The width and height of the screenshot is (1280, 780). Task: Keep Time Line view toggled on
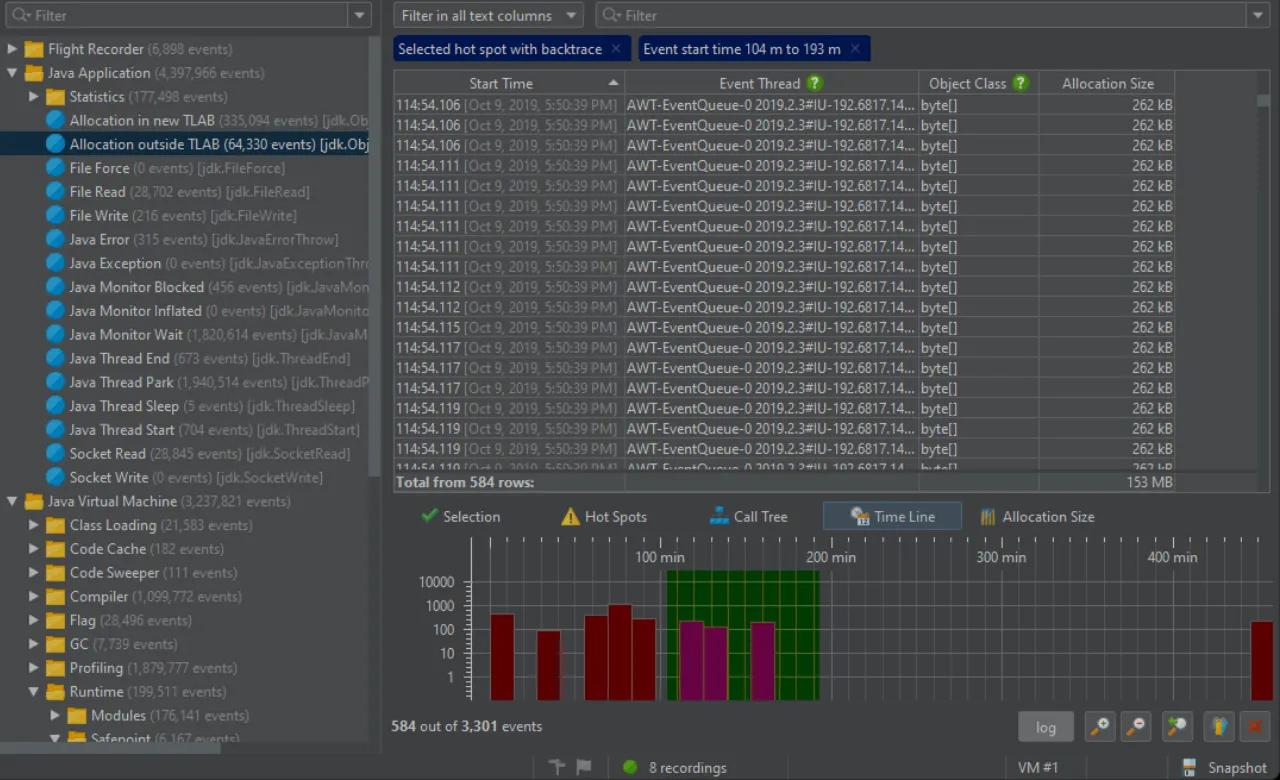[891, 516]
